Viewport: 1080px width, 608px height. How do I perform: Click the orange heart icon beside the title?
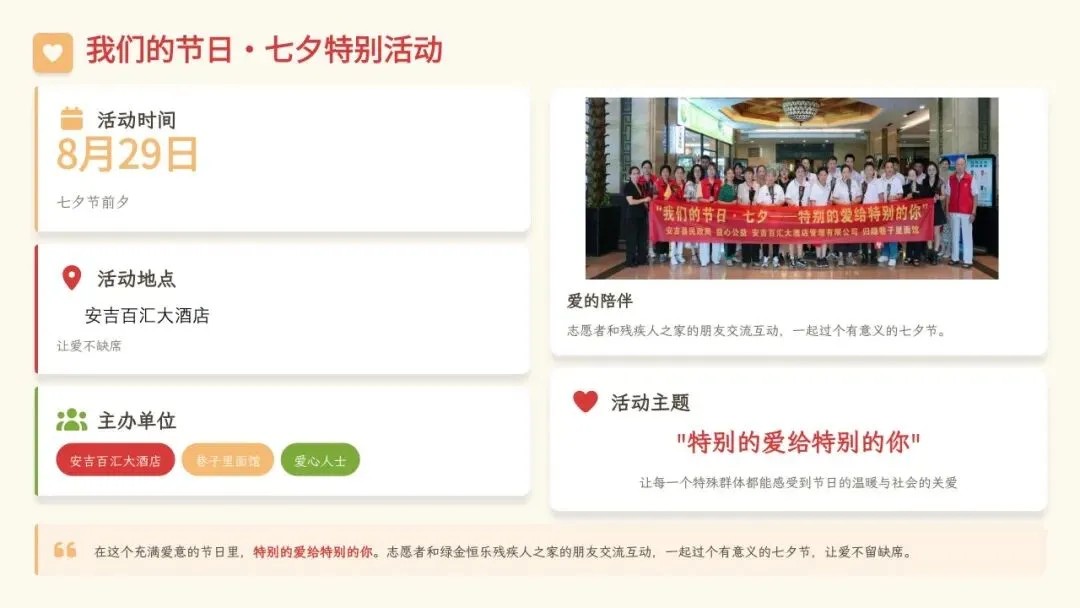pos(52,52)
